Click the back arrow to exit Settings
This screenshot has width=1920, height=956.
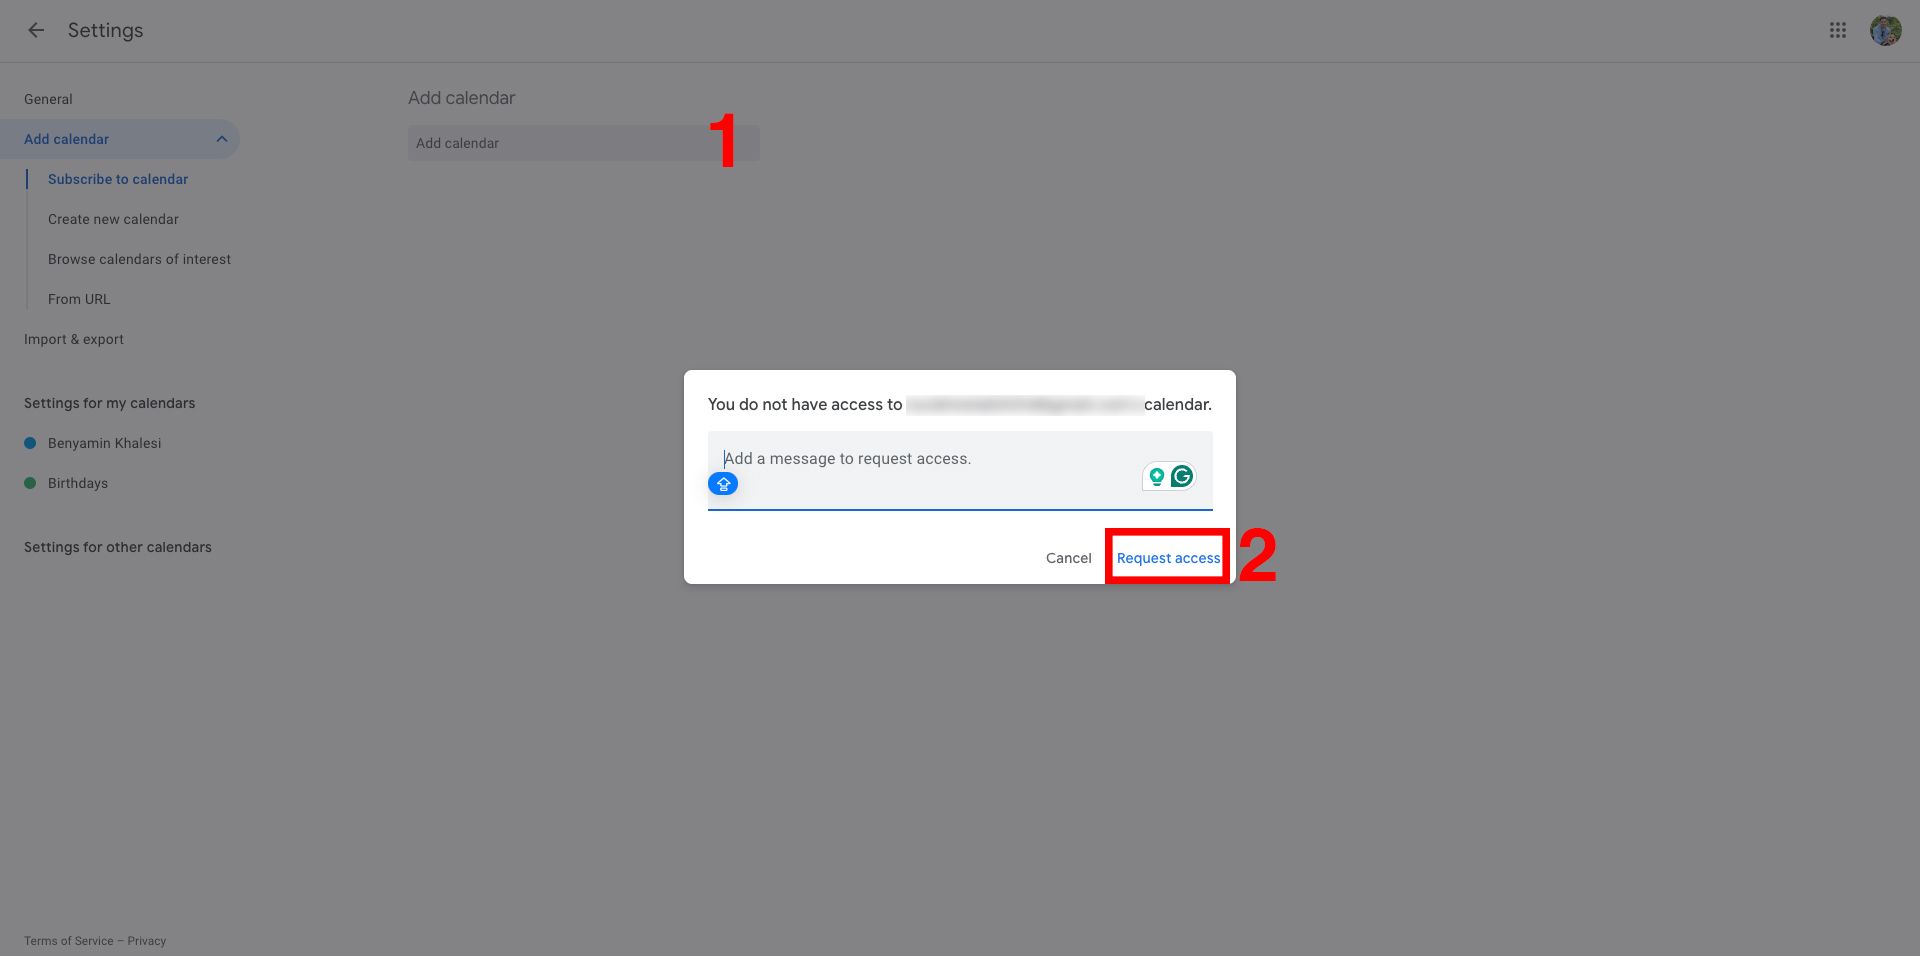[x=36, y=30]
